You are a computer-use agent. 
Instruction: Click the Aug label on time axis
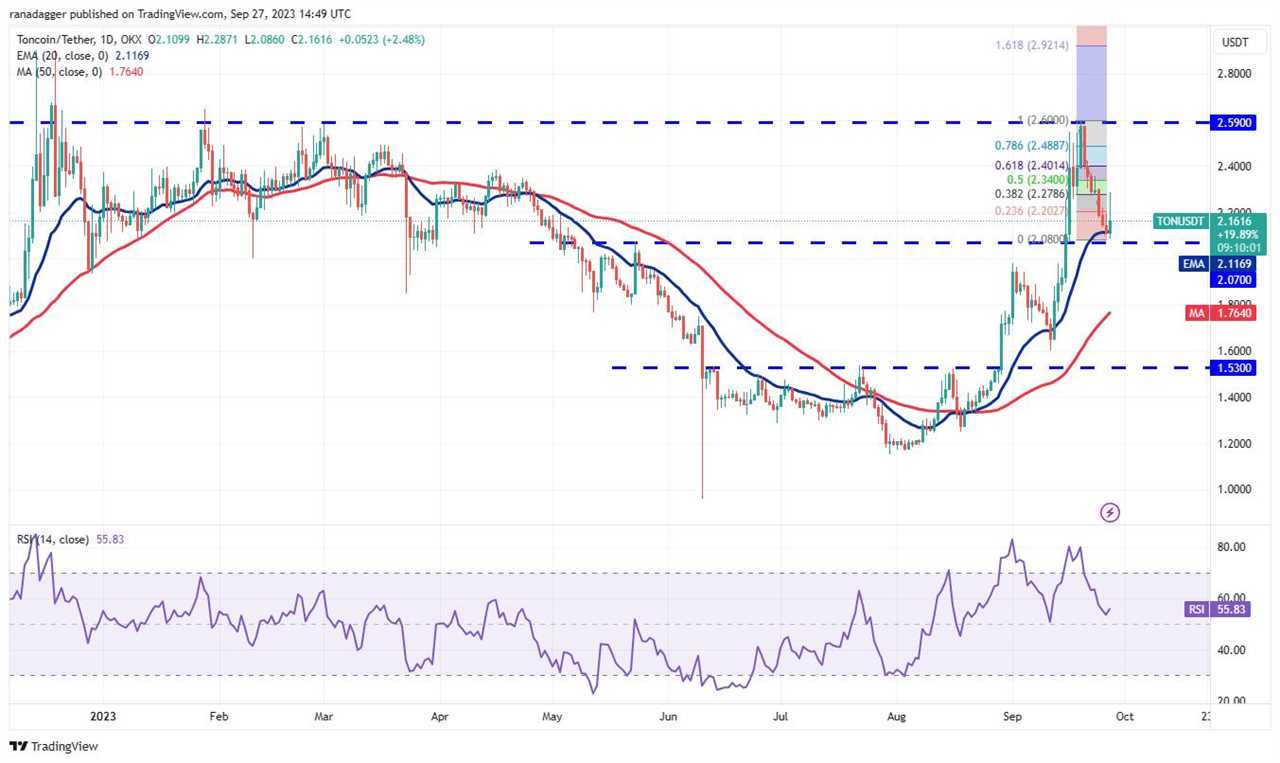coord(897,717)
